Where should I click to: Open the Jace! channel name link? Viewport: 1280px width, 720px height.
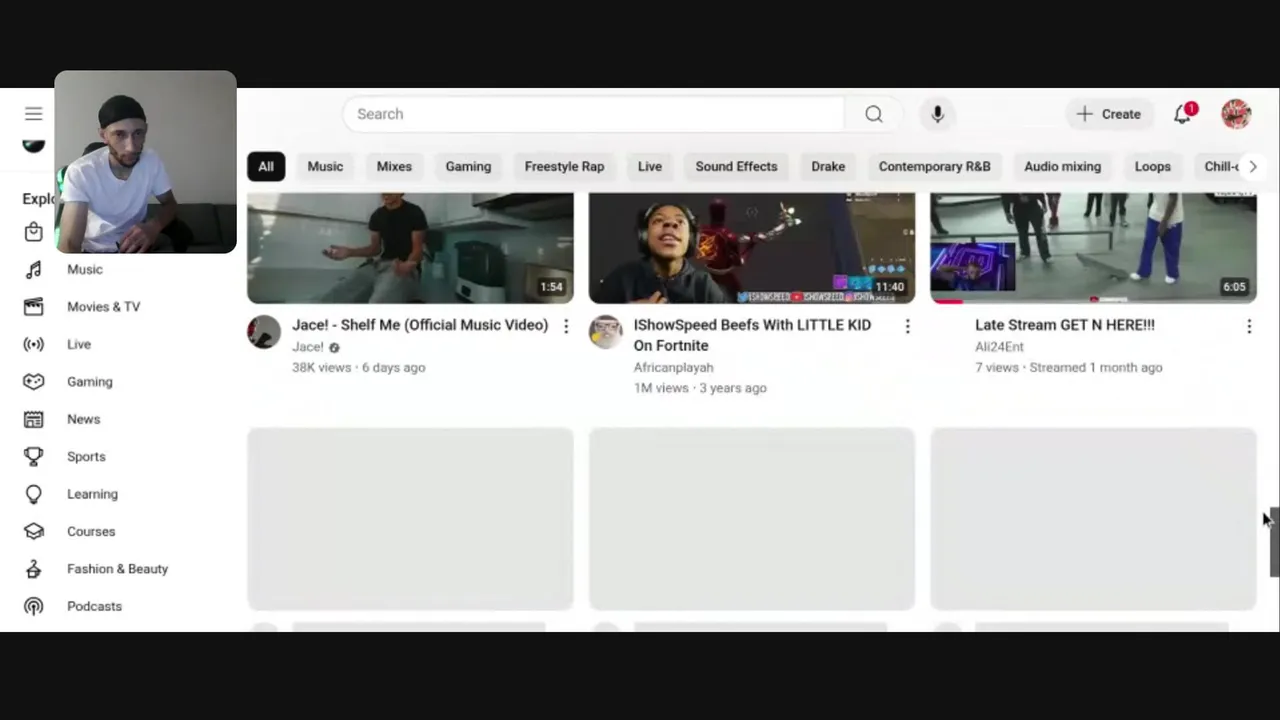[x=308, y=347]
